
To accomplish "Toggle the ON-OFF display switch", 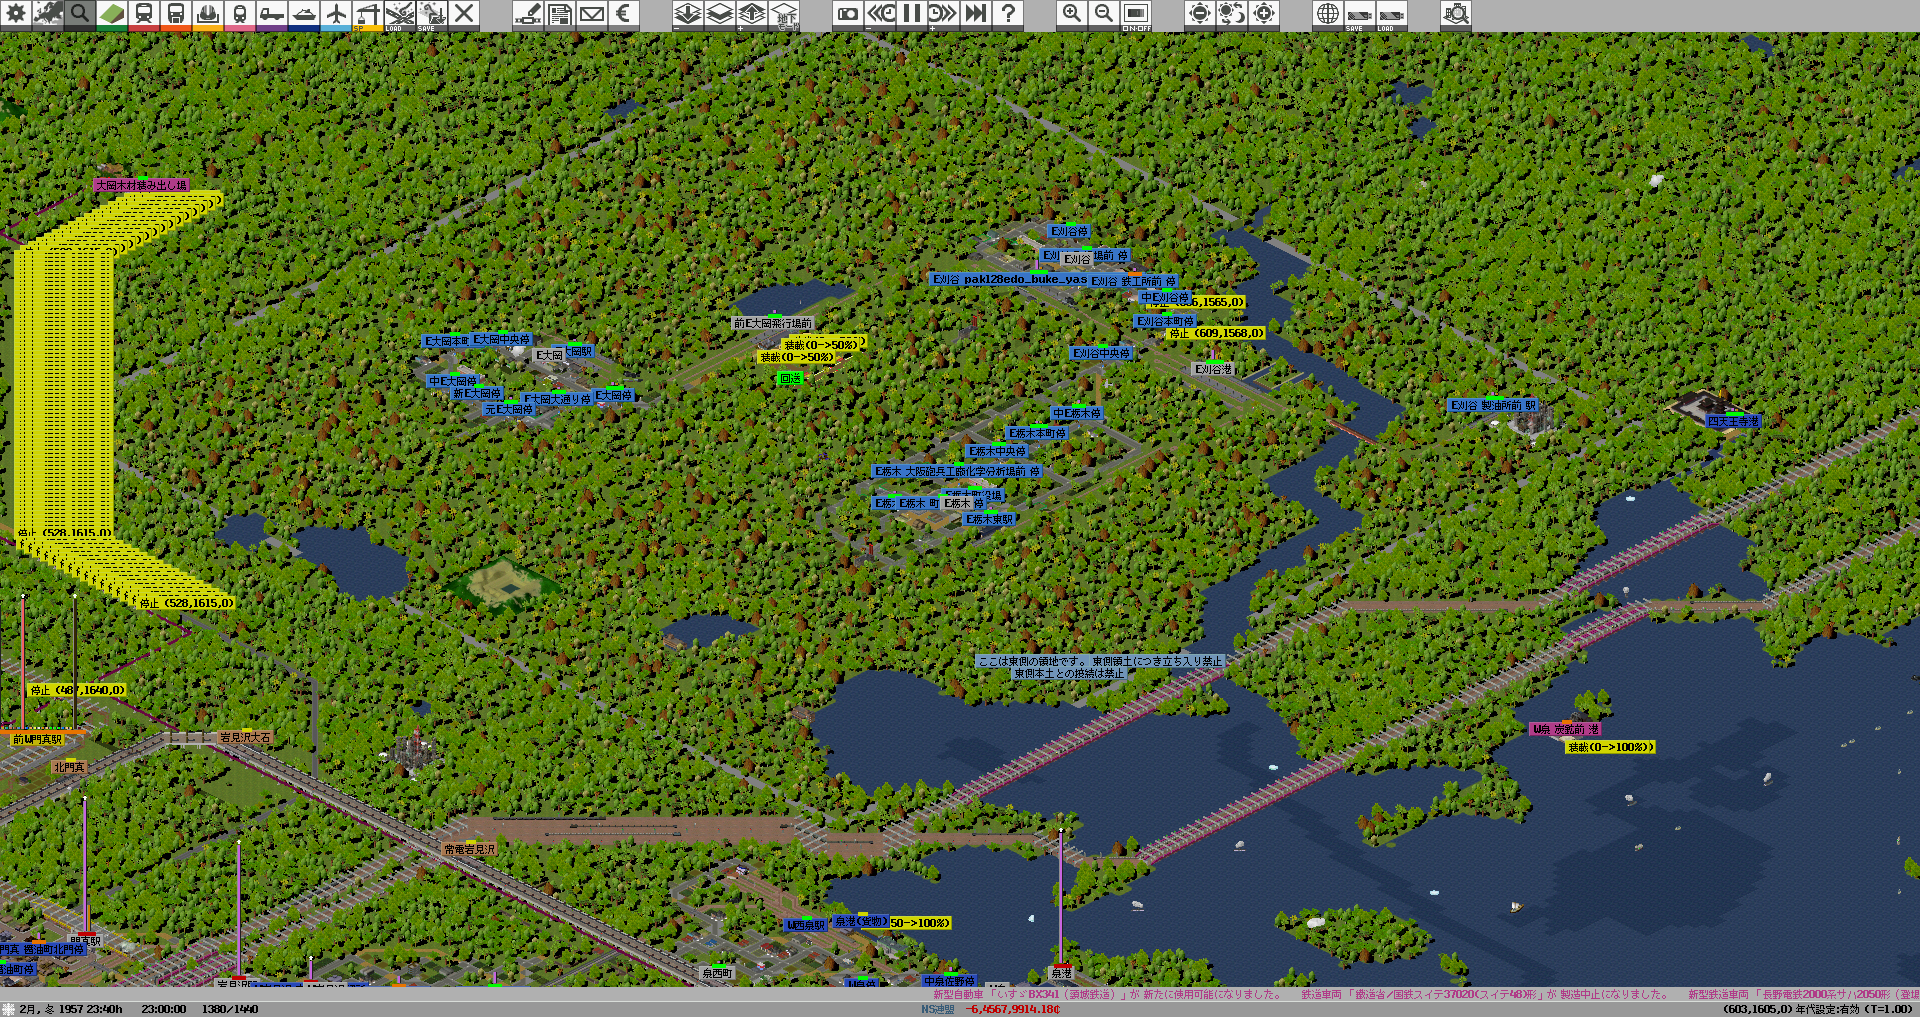I will (x=1136, y=14).
